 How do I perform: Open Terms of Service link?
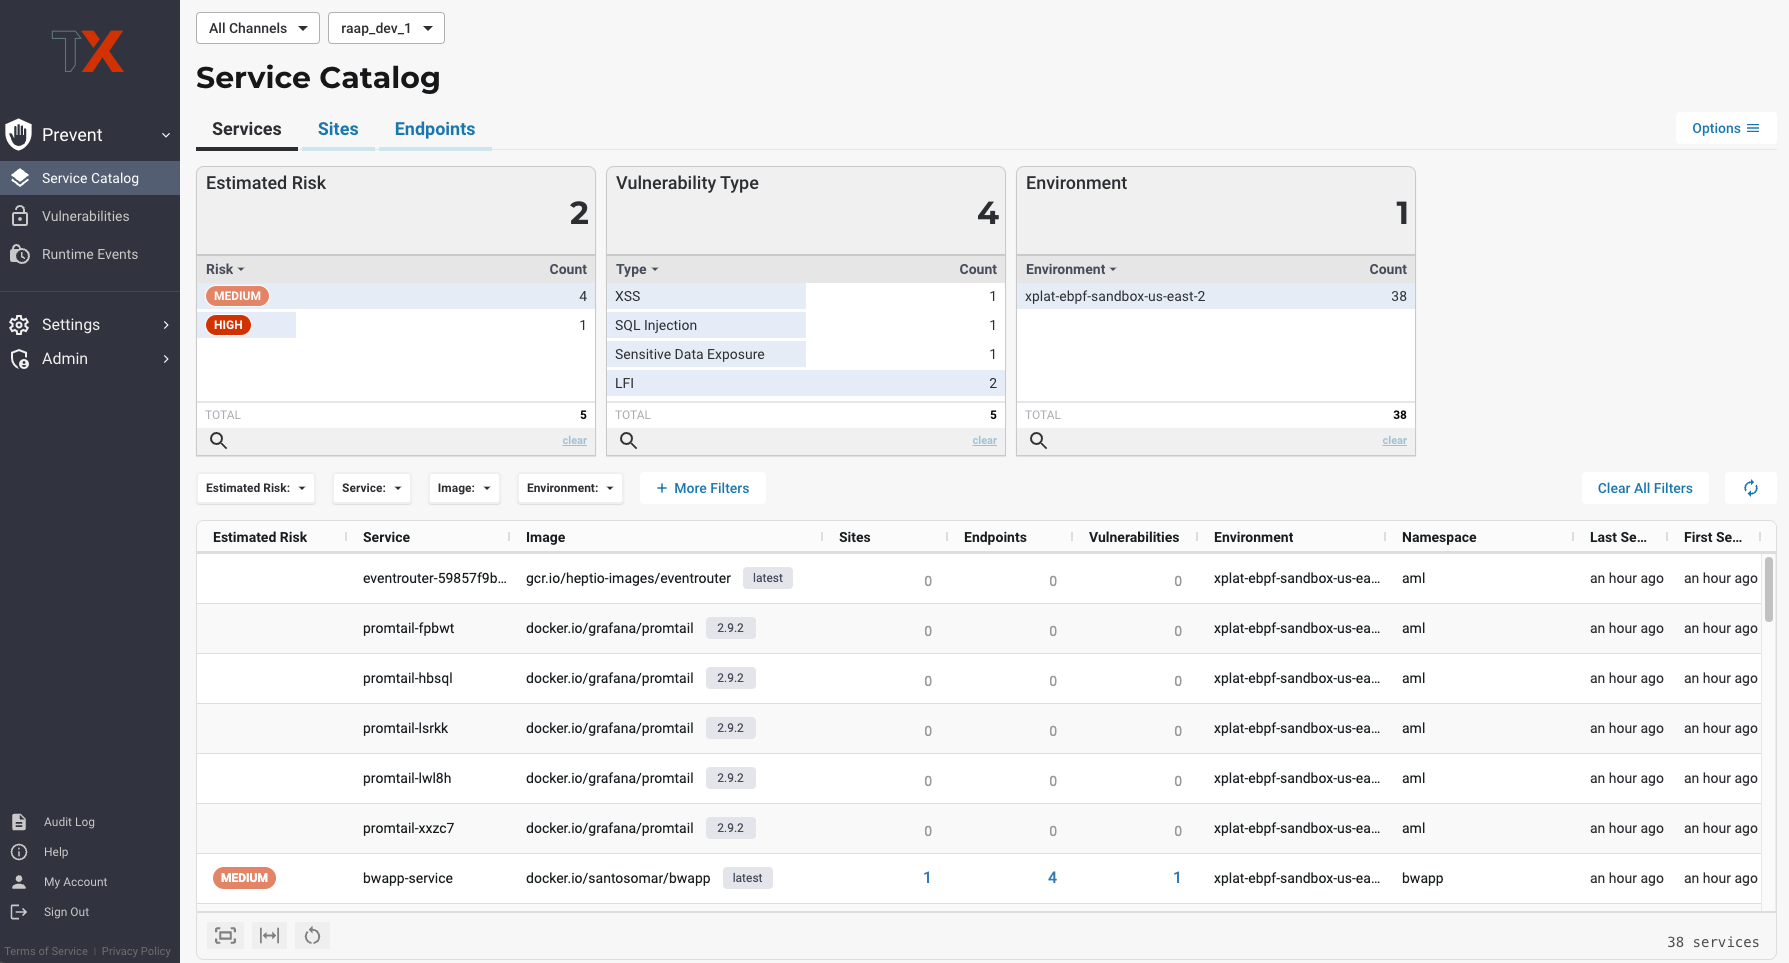(x=46, y=951)
